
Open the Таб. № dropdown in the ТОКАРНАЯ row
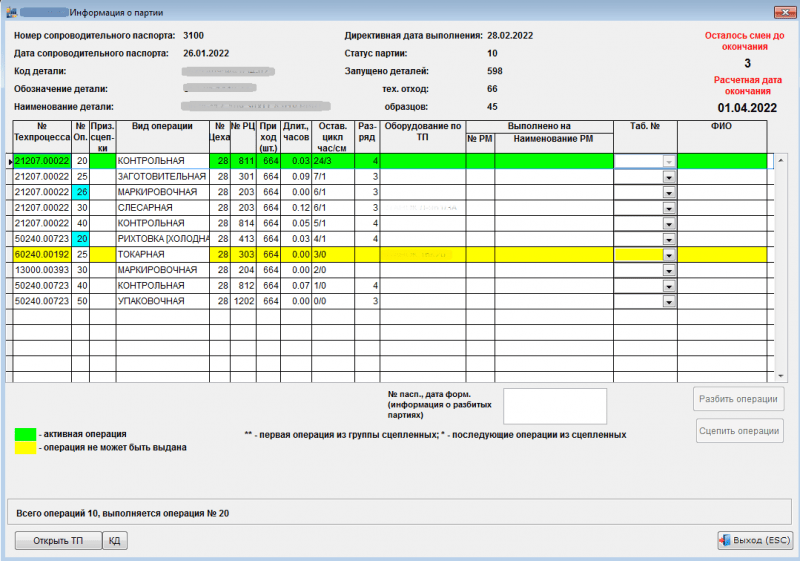click(x=669, y=256)
